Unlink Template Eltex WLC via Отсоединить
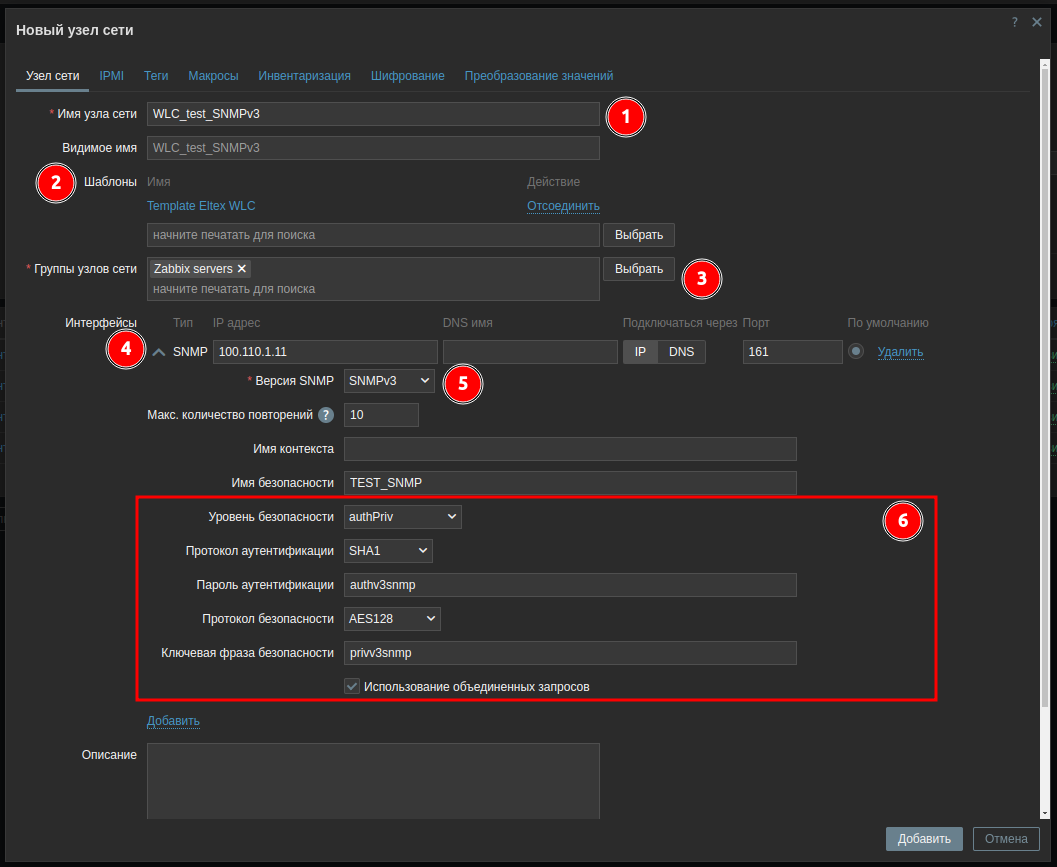The width and height of the screenshot is (1057, 867). (x=563, y=206)
